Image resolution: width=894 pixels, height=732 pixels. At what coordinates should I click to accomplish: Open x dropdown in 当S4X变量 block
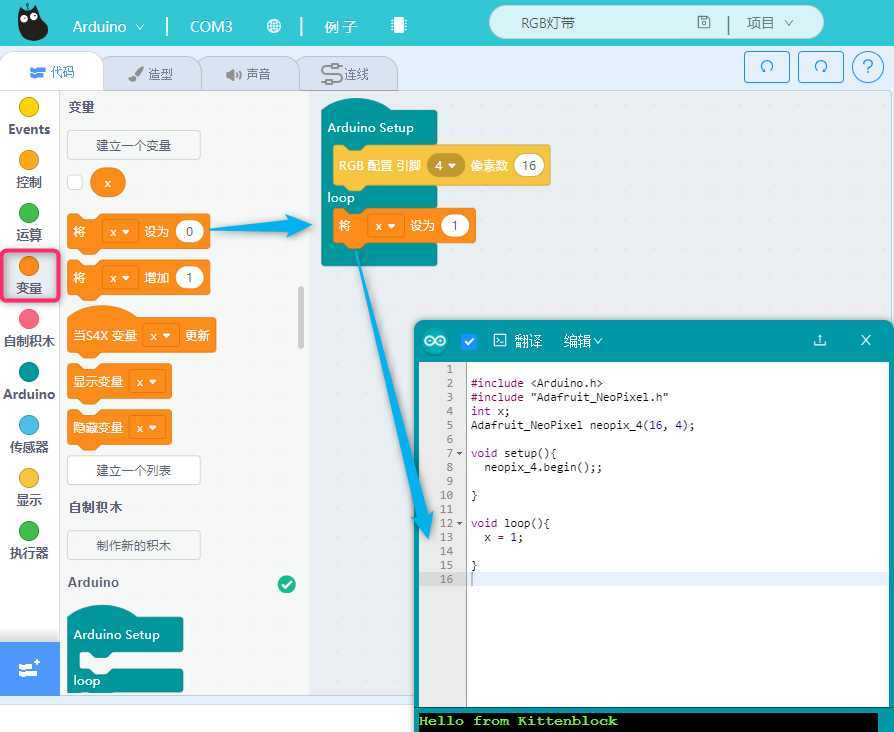[160, 336]
